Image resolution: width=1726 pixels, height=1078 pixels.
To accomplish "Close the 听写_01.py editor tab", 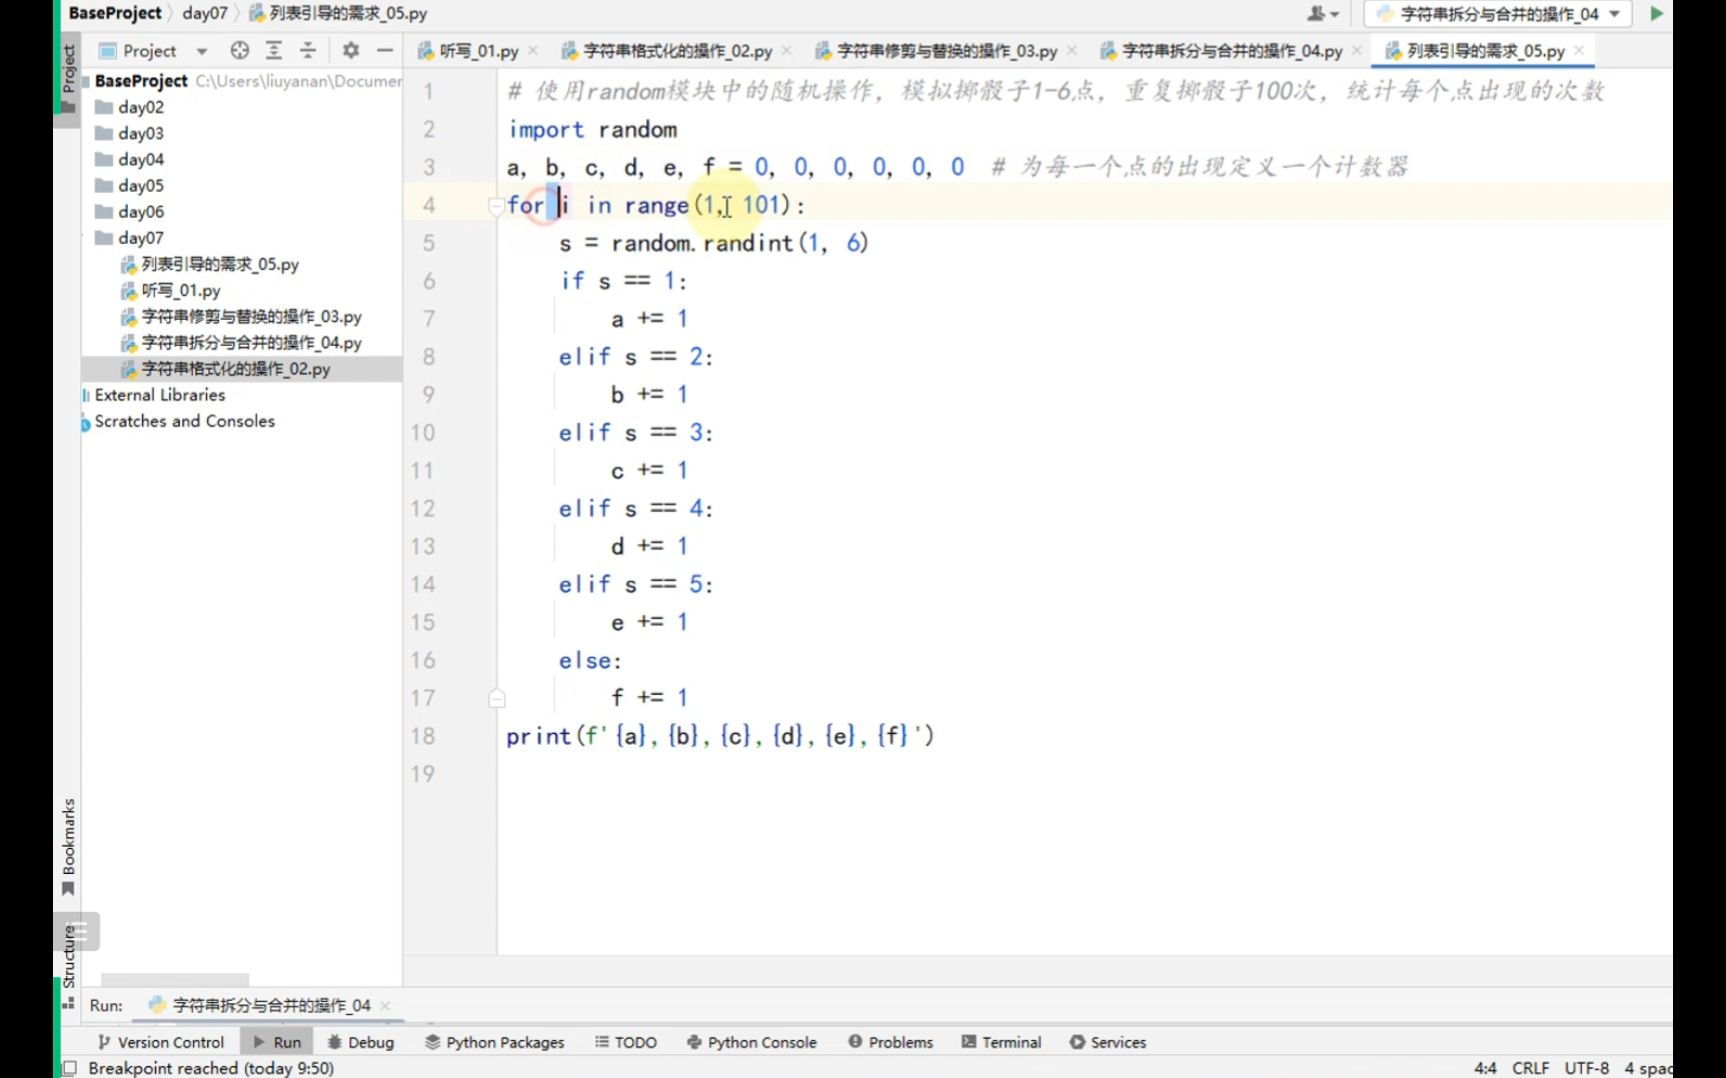I will point(533,50).
